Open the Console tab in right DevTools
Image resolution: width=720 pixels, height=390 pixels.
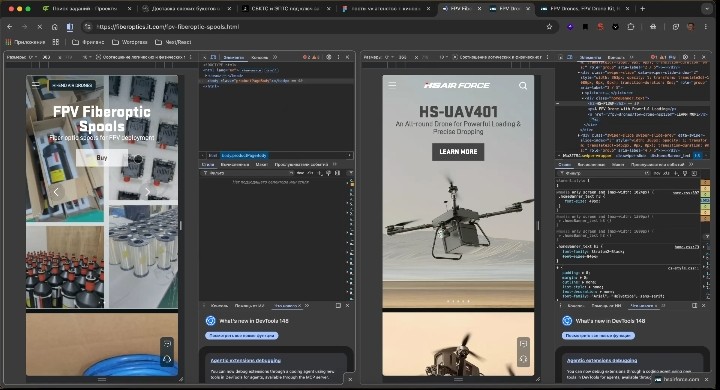(x=616, y=57)
